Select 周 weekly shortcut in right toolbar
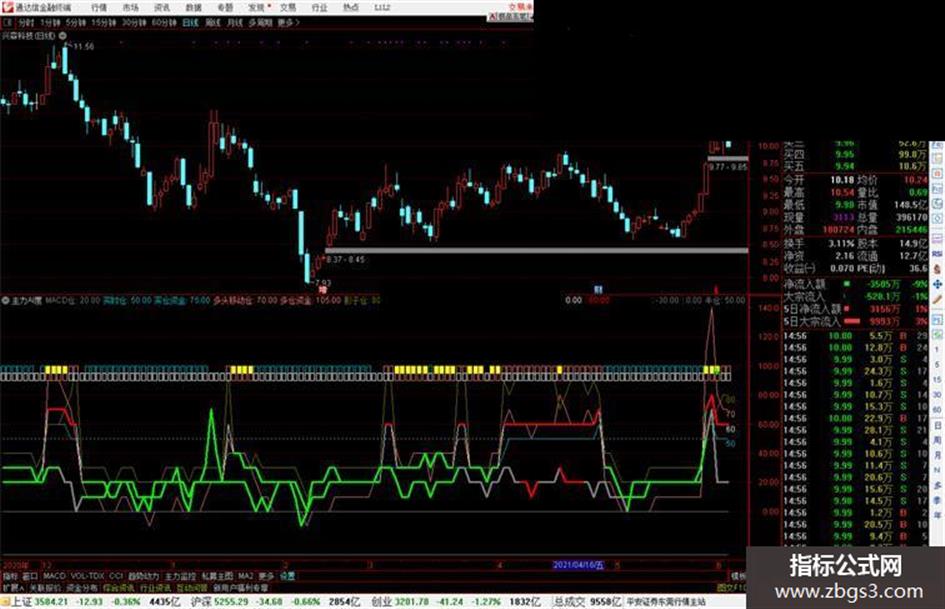945x609 pixels. (x=937, y=440)
